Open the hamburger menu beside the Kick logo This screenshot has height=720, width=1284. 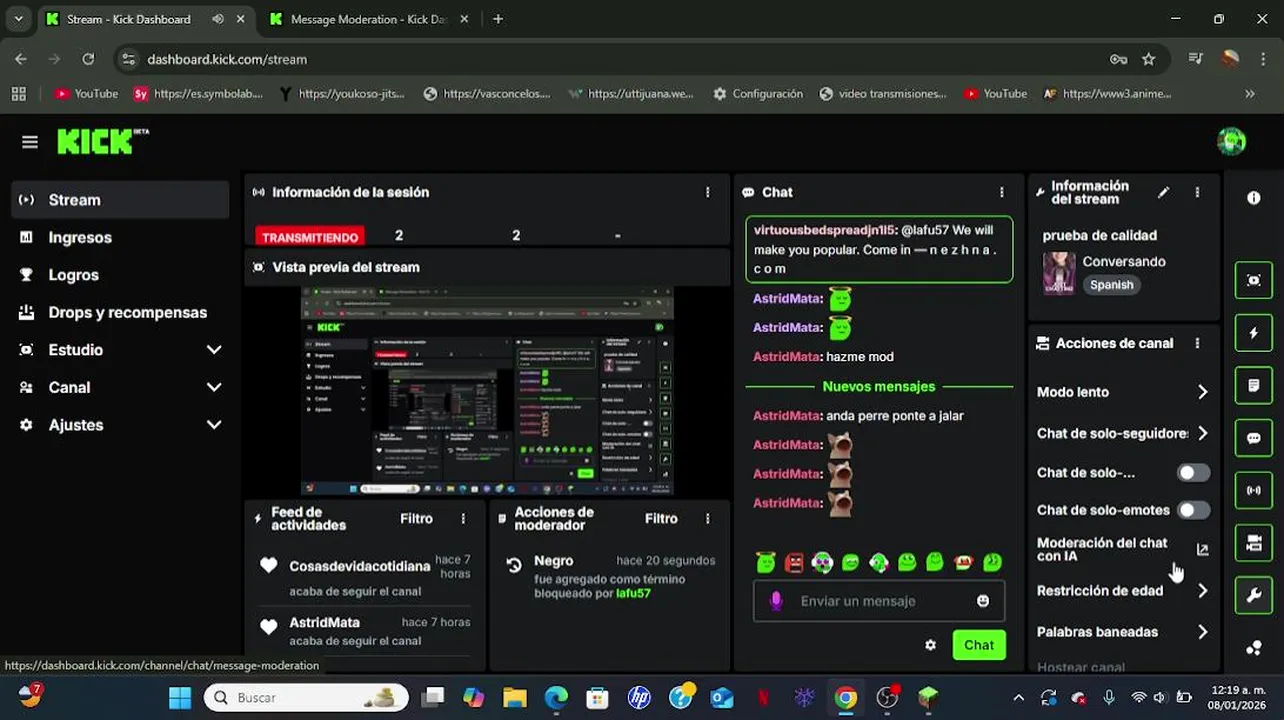point(30,142)
